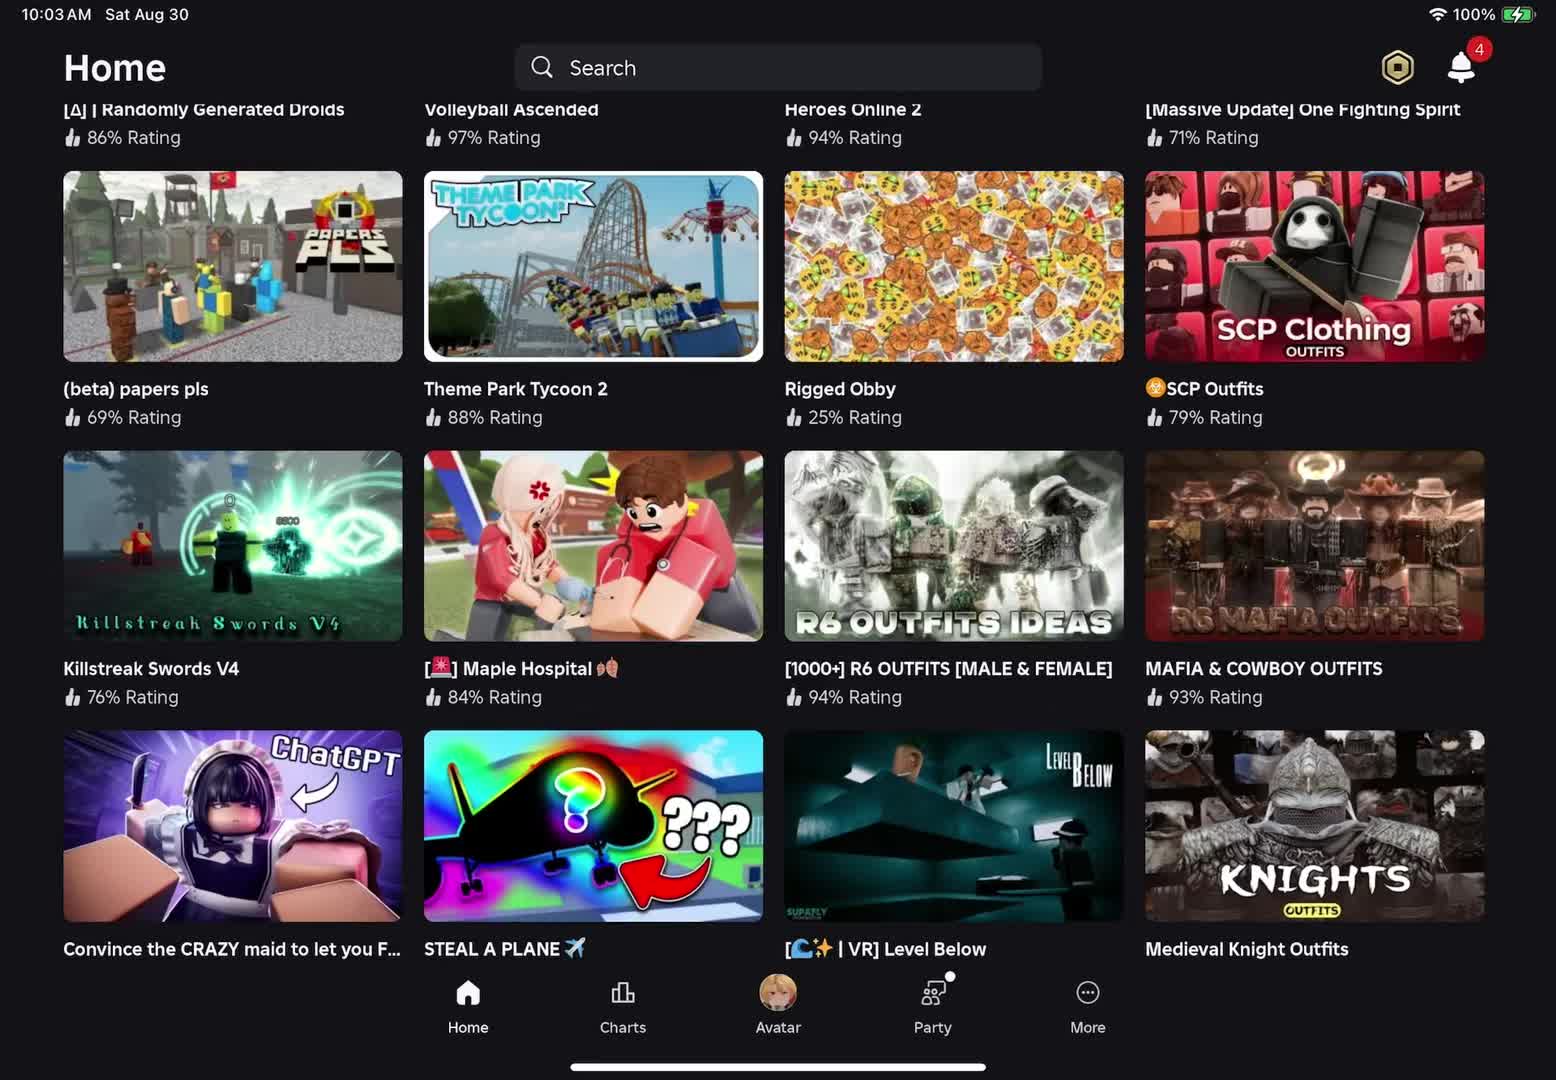Open Medieval Knight Outfits thumbnail
This screenshot has height=1080, width=1556.
click(x=1314, y=826)
